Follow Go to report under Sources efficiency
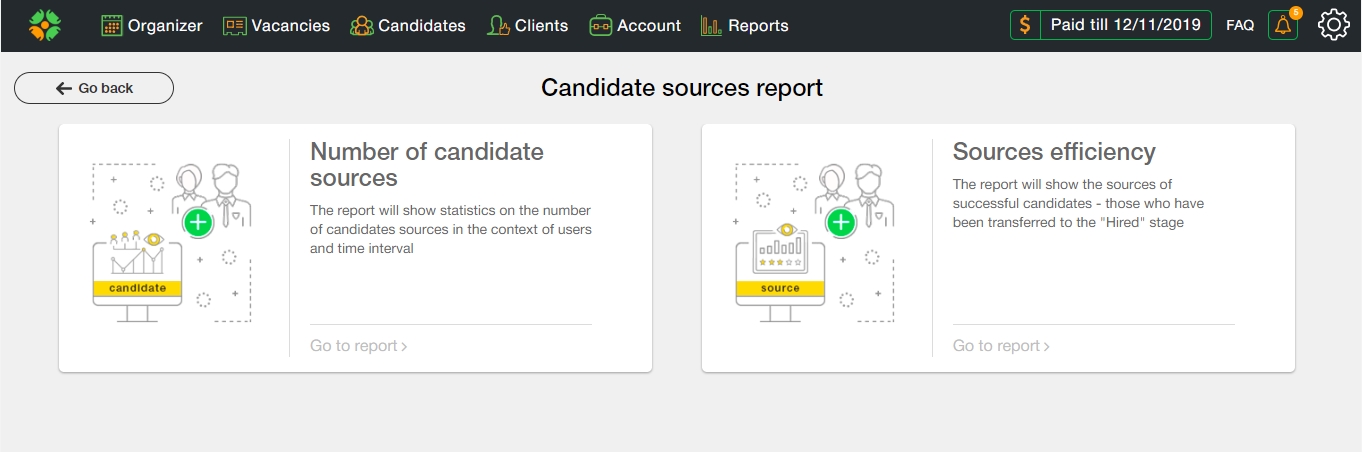Viewport: 1362px width, 452px height. (1001, 346)
